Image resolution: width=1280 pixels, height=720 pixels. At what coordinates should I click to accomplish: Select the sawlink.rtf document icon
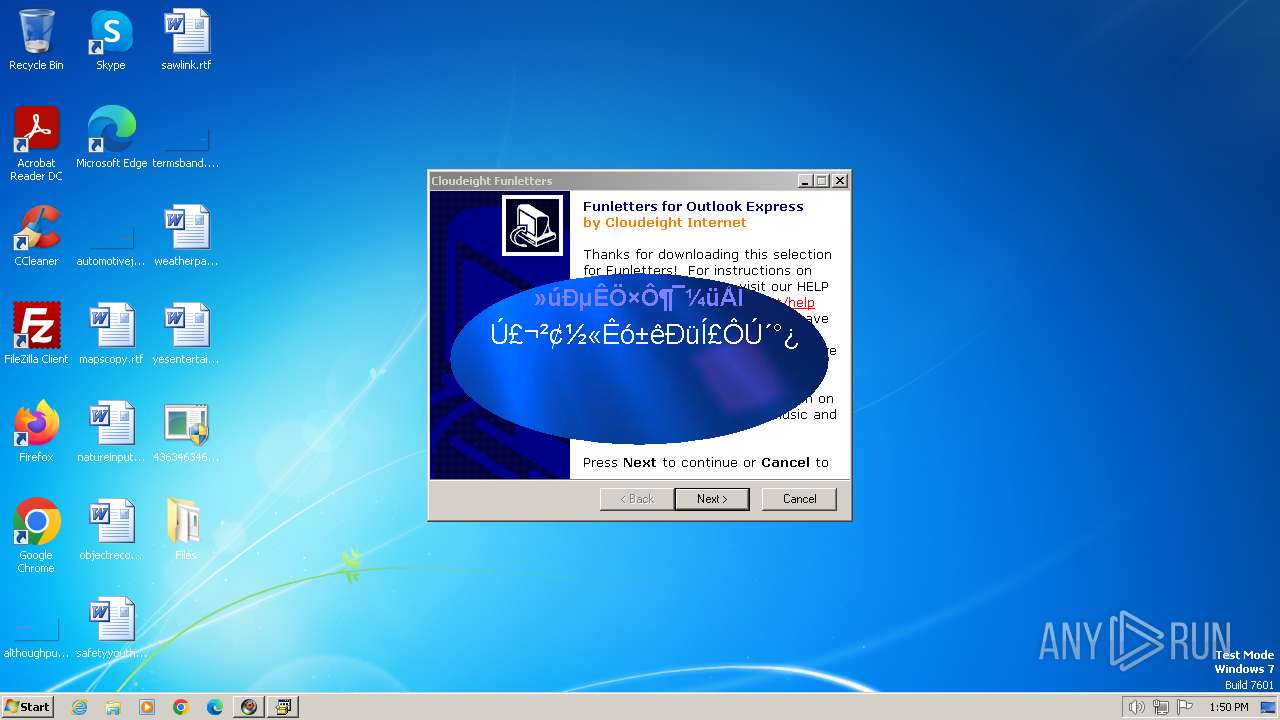[186, 40]
